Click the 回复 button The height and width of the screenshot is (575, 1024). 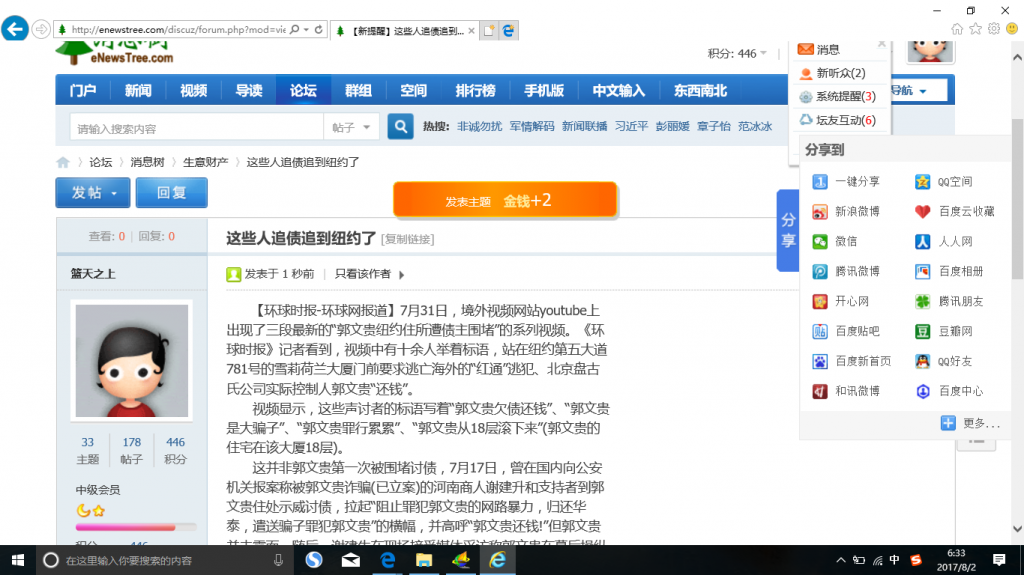coord(171,192)
